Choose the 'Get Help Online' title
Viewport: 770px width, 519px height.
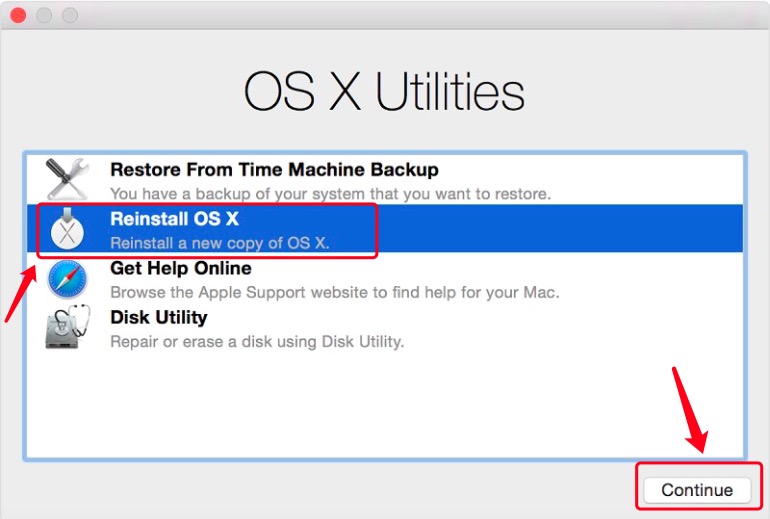click(x=181, y=269)
